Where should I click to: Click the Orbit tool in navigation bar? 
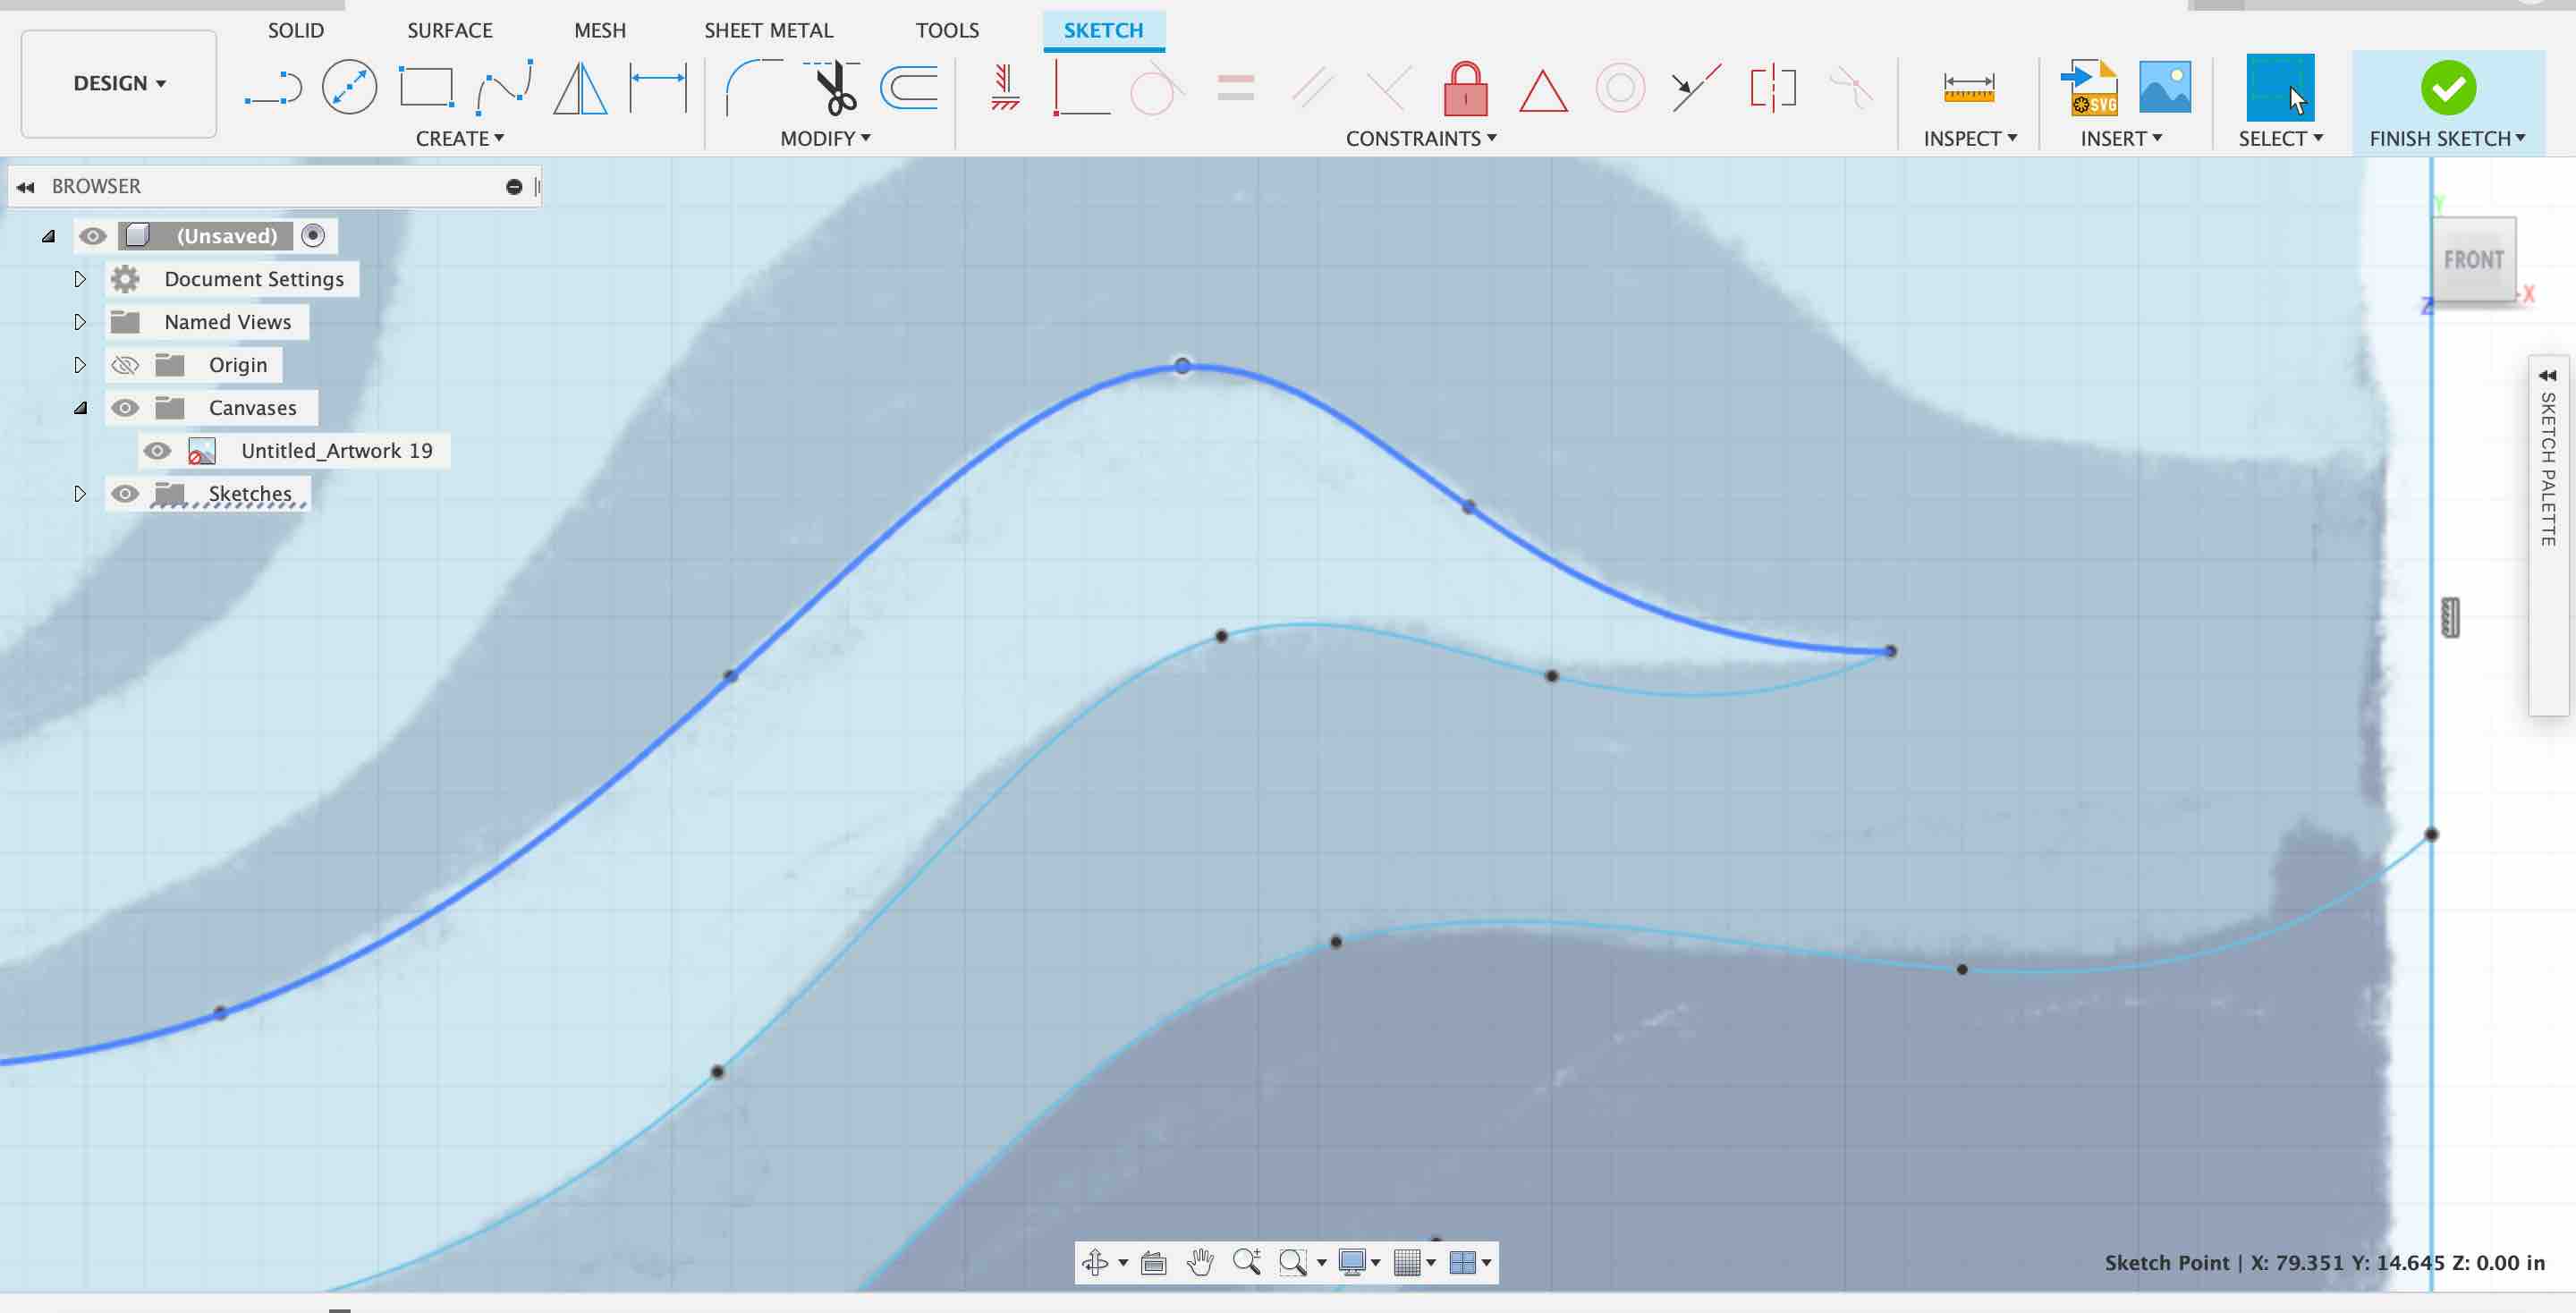1095,1262
